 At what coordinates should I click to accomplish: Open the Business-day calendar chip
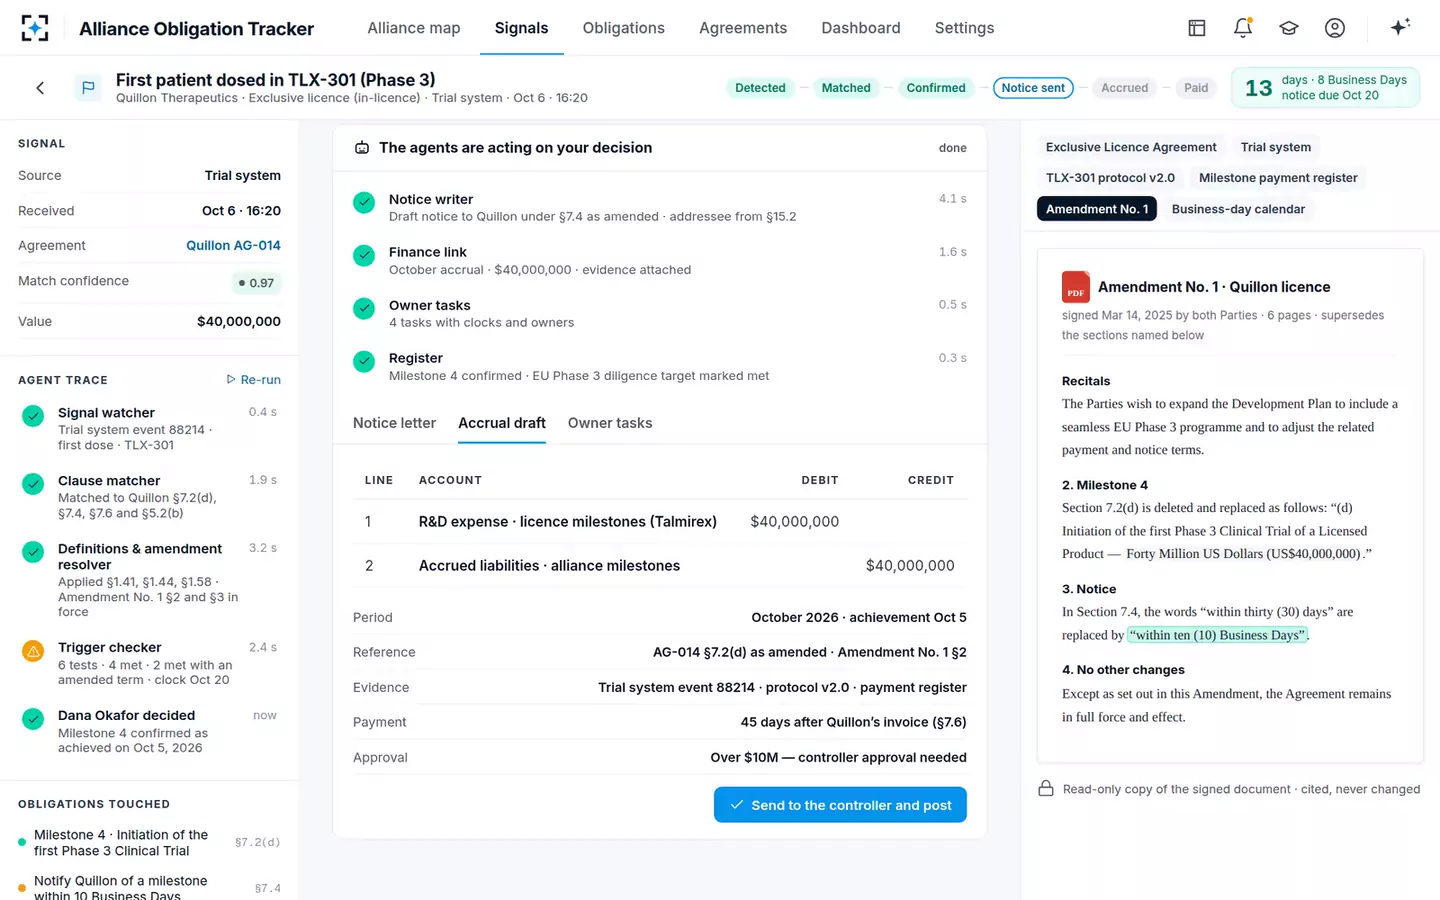pos(1238,209)
